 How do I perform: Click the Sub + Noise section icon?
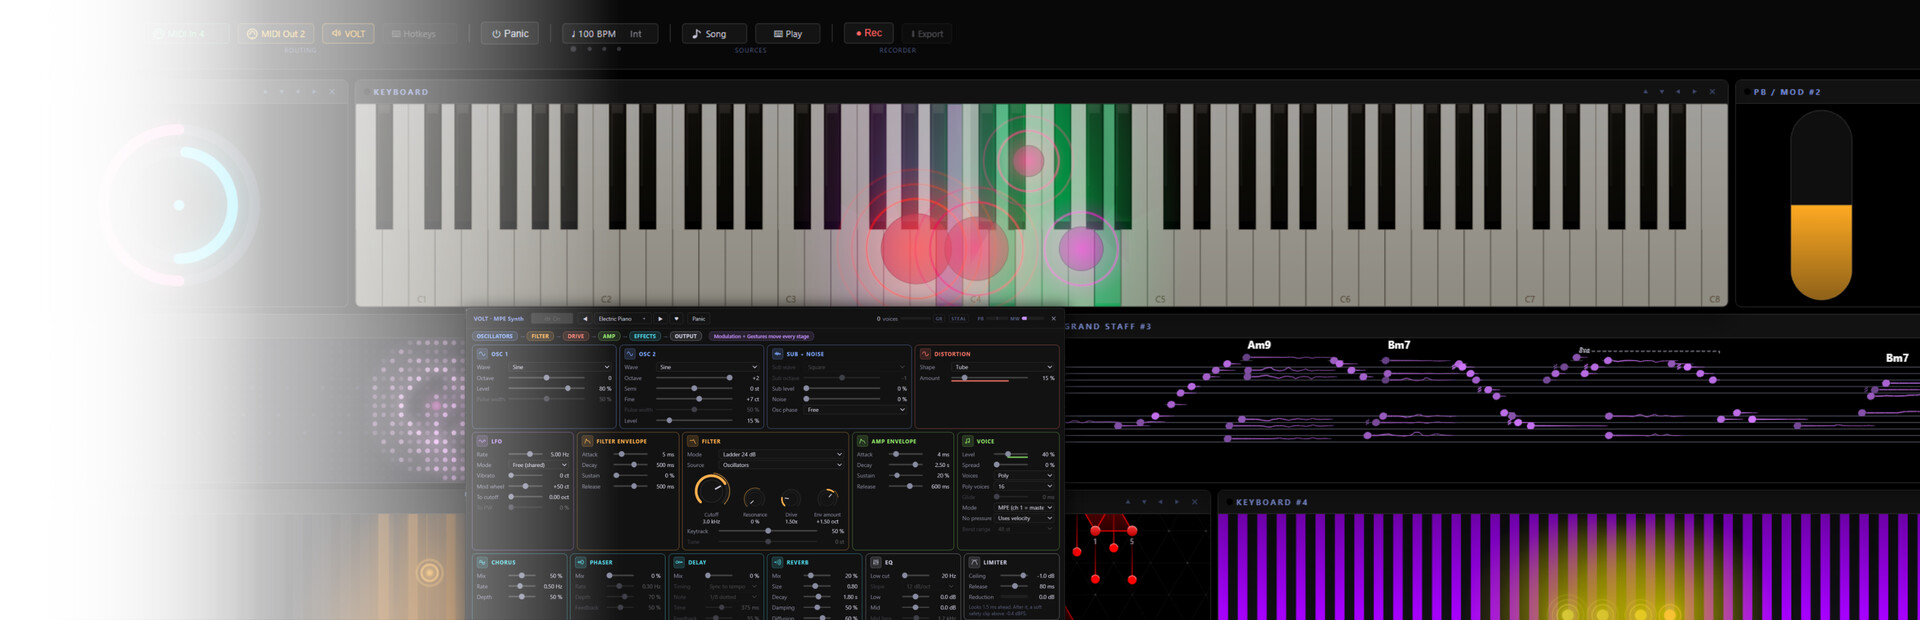pos(777,354)
